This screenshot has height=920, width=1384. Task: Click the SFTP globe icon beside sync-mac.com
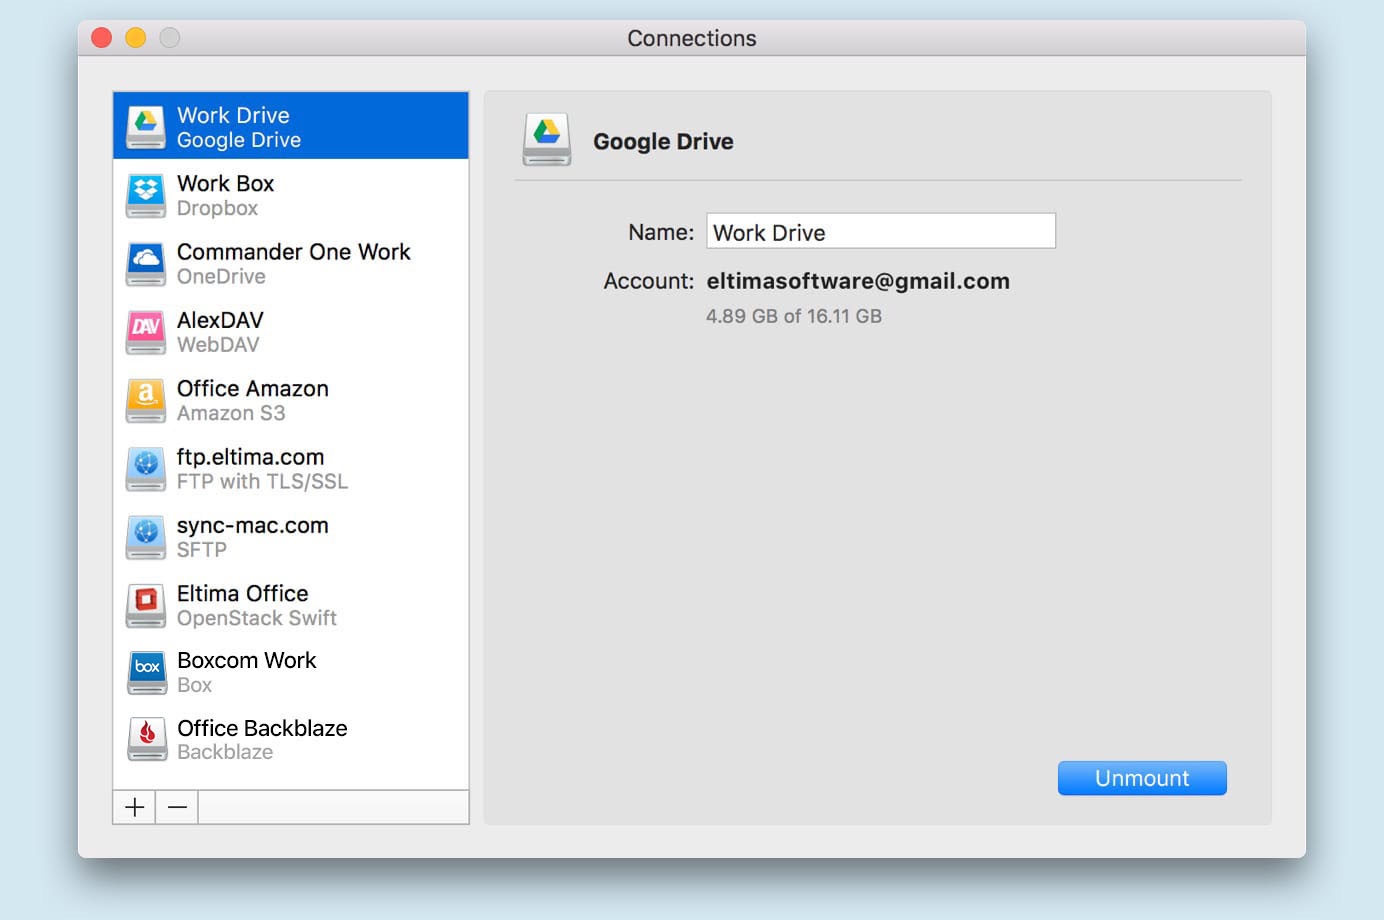pyautogui.click(x=146, y=537)
